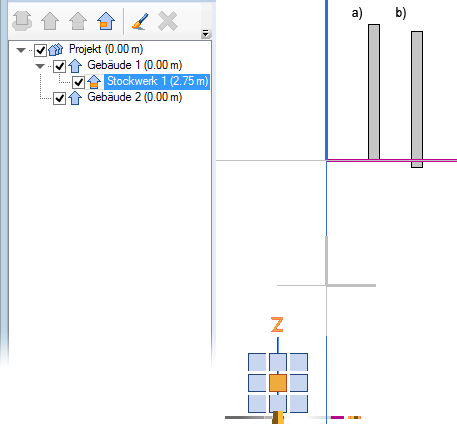Open the toolbar overflow options arrow
Screen dimensions: 457x424
click(x=205, y=33)
